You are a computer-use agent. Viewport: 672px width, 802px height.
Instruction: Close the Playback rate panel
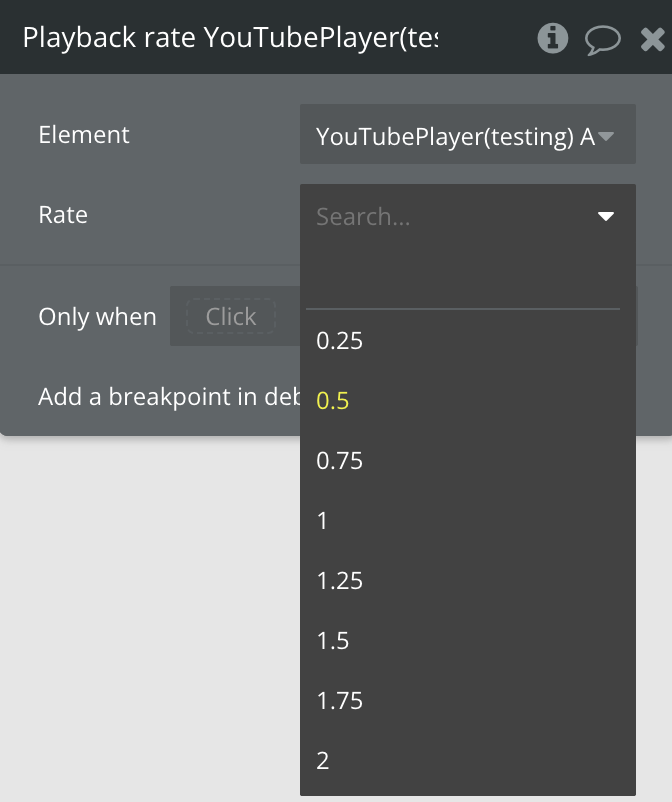pyautogui.click(x=652, y=39)
